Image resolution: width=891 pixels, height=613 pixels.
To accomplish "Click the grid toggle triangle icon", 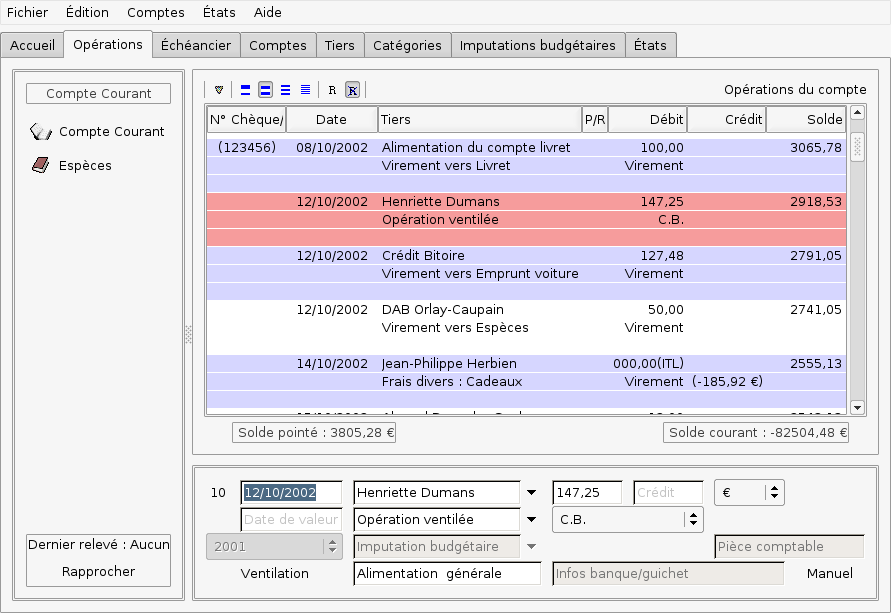I will point(219,90).
